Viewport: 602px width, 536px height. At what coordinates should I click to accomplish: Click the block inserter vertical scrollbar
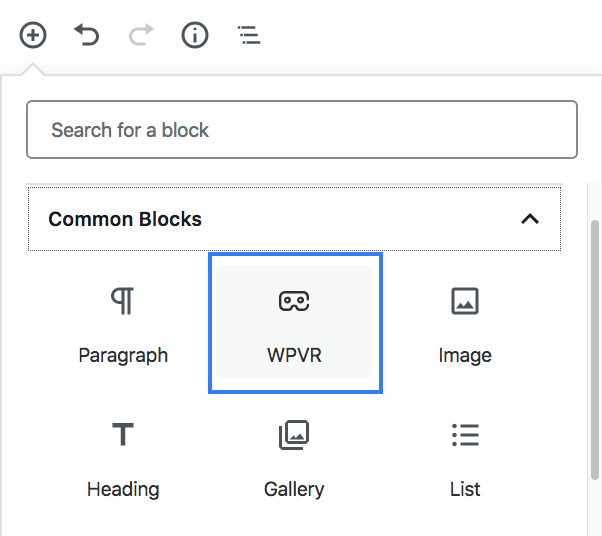(x=595, y=349)
